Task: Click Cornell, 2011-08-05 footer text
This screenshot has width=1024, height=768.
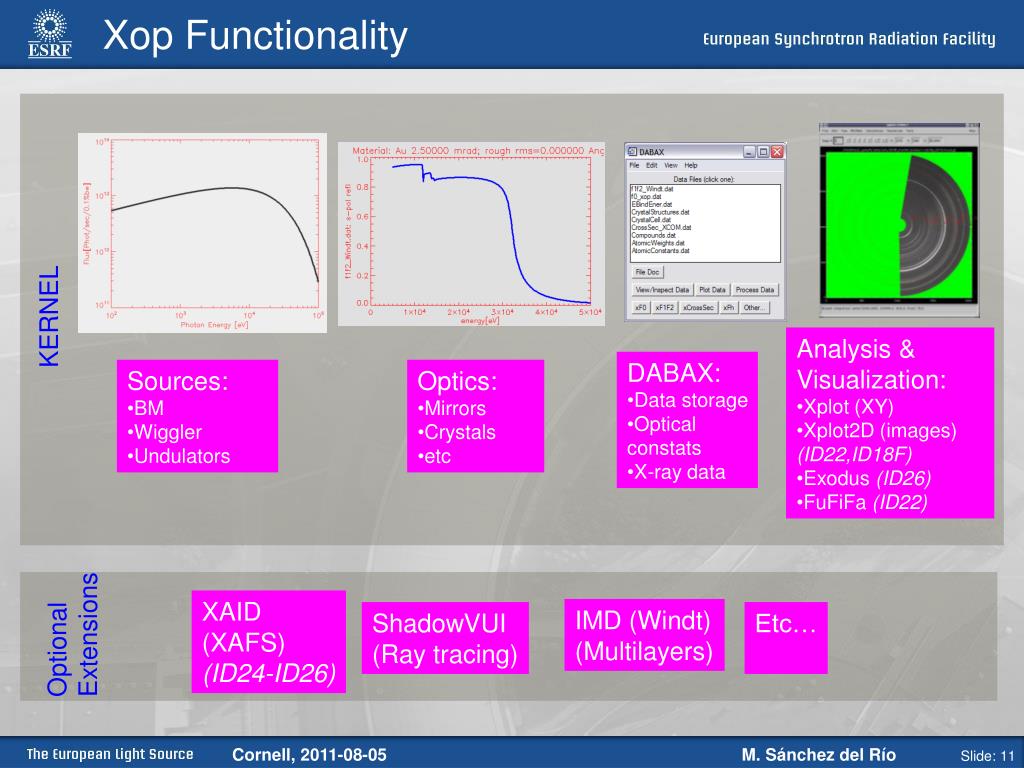Action: (309, 755)
